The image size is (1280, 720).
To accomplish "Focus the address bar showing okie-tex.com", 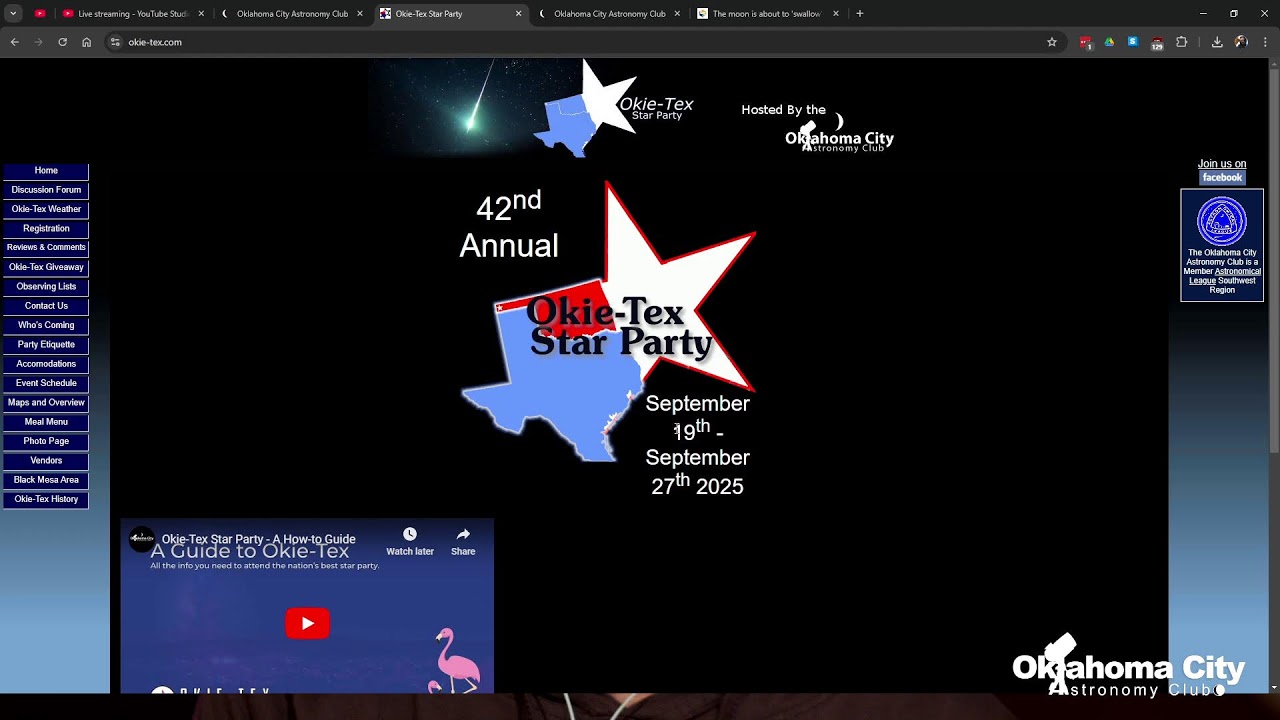I will click(x=580, y=42).
